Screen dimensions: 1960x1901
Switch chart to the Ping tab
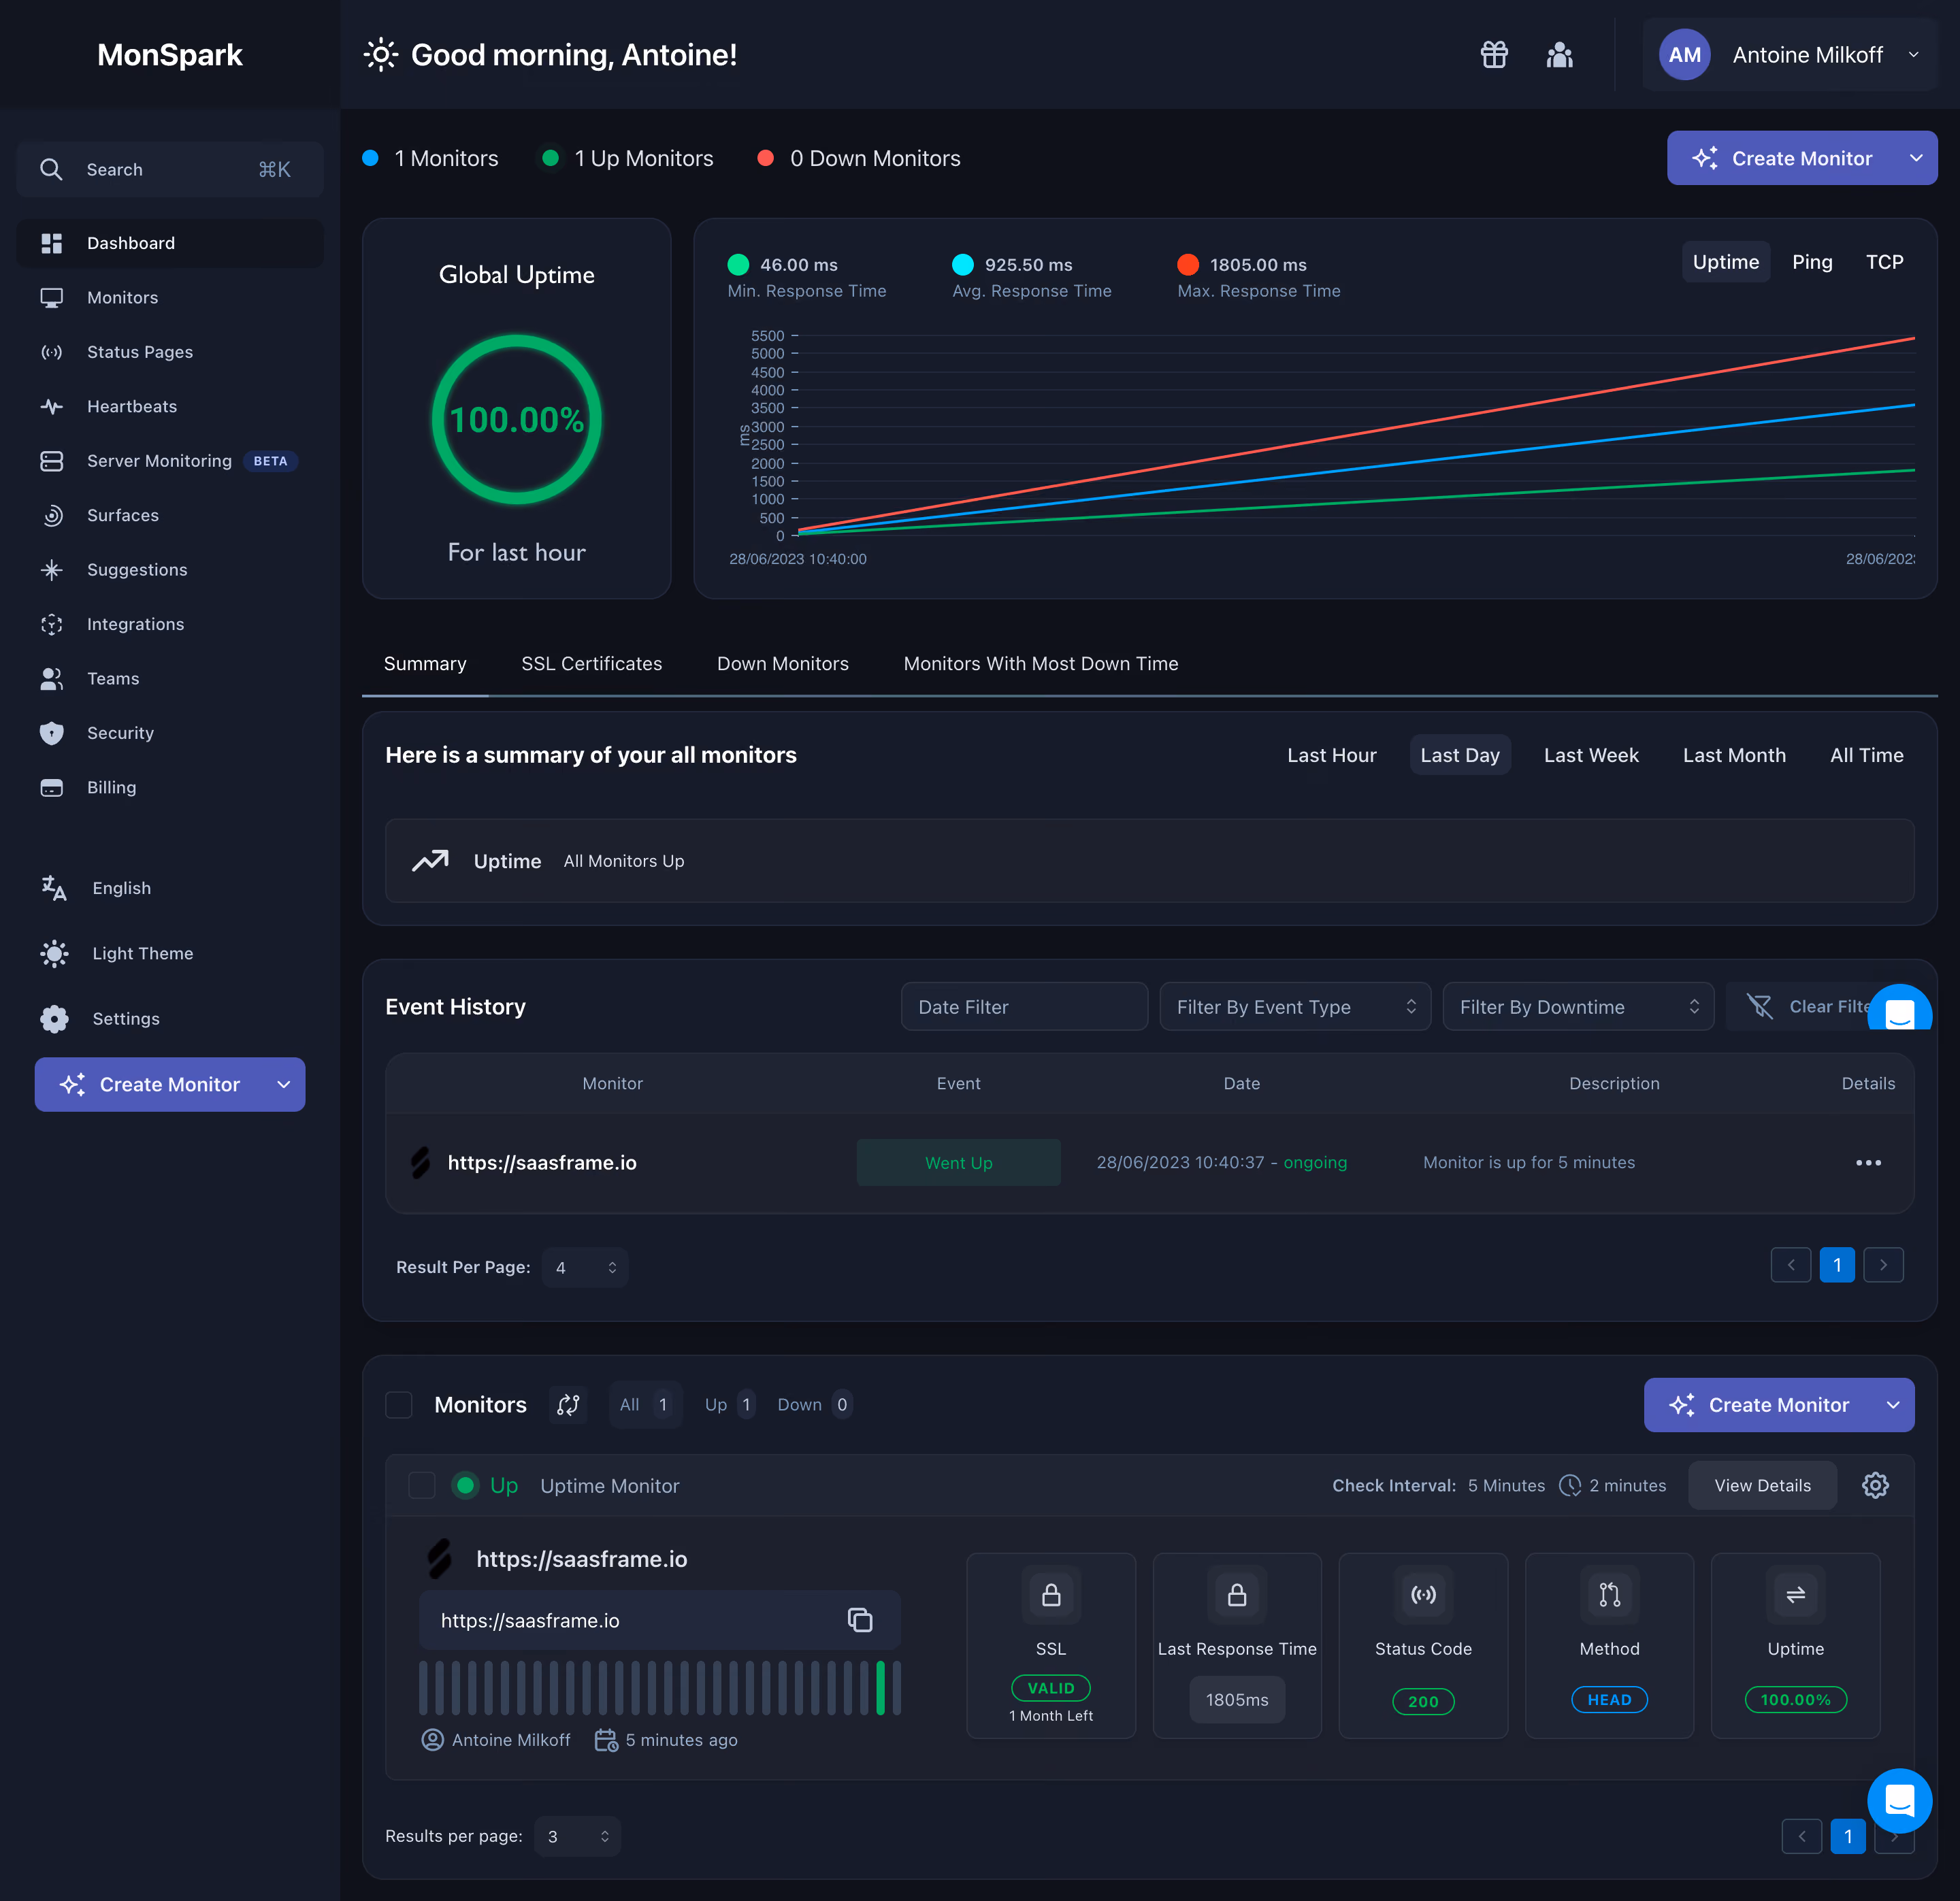(x=1812, y=262)
